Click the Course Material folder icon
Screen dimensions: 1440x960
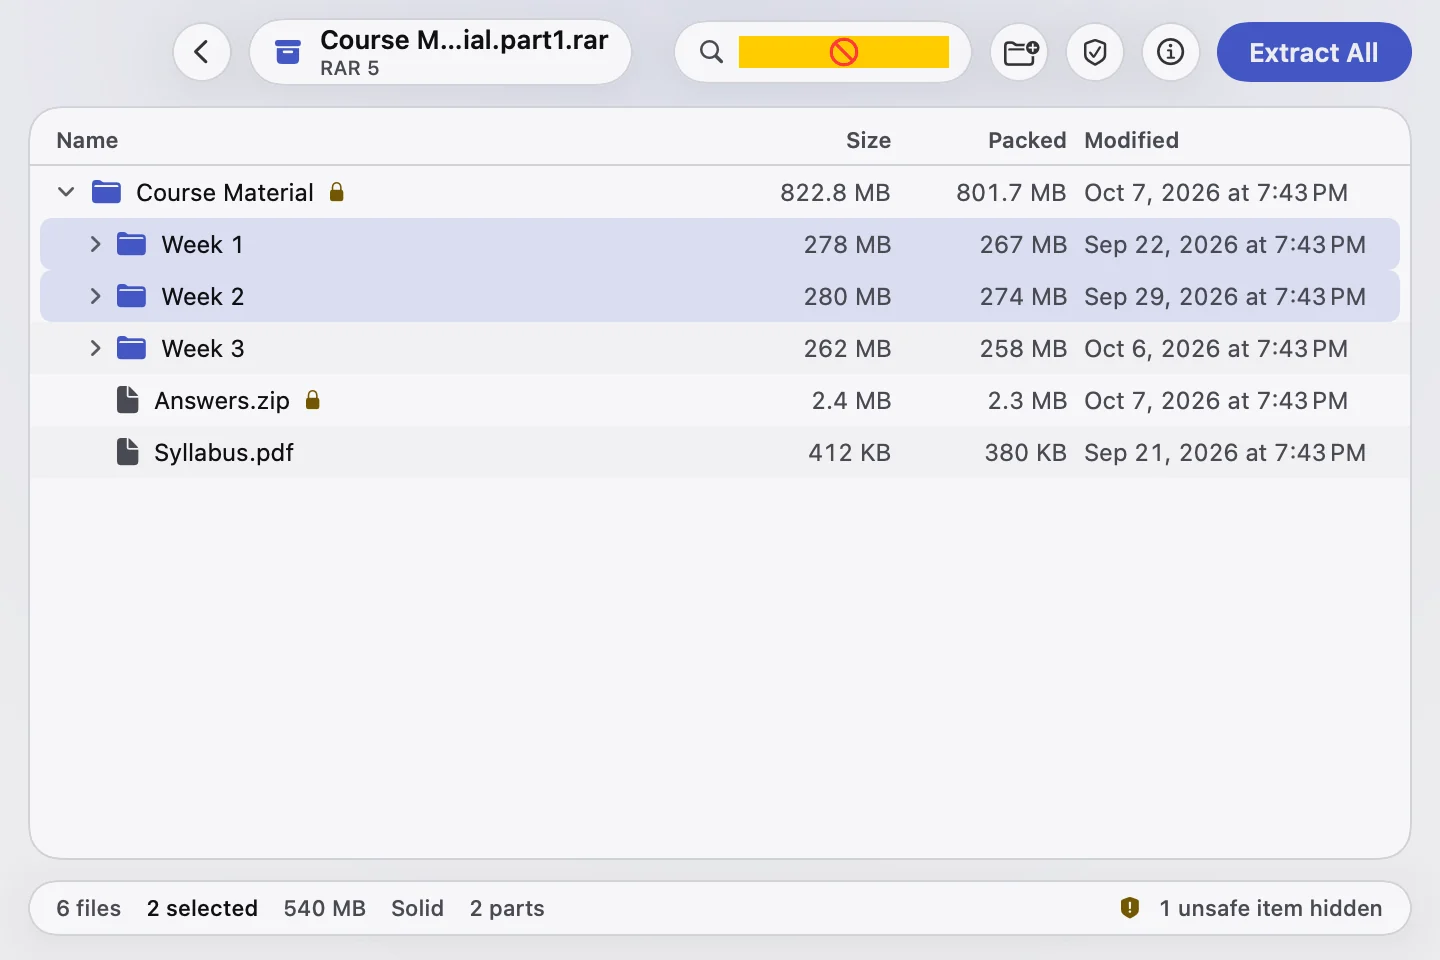click(x=106, y=192)
